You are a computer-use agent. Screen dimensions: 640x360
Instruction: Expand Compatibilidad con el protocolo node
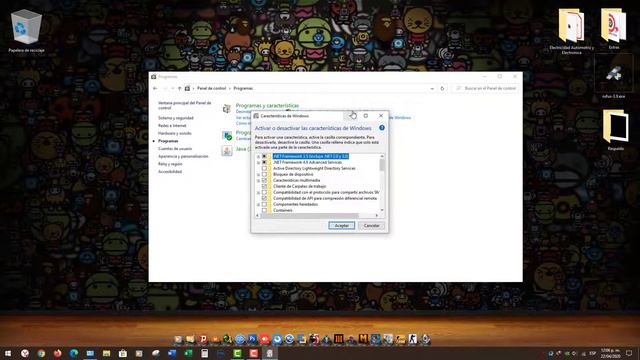pyautogui.click(x=258, y=192)
